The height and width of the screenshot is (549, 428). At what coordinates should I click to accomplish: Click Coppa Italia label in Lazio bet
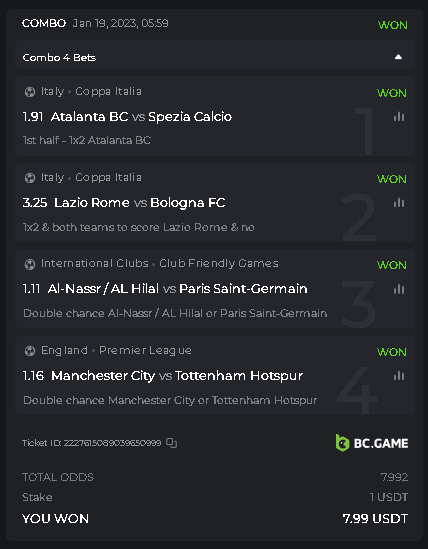(109, 178)
